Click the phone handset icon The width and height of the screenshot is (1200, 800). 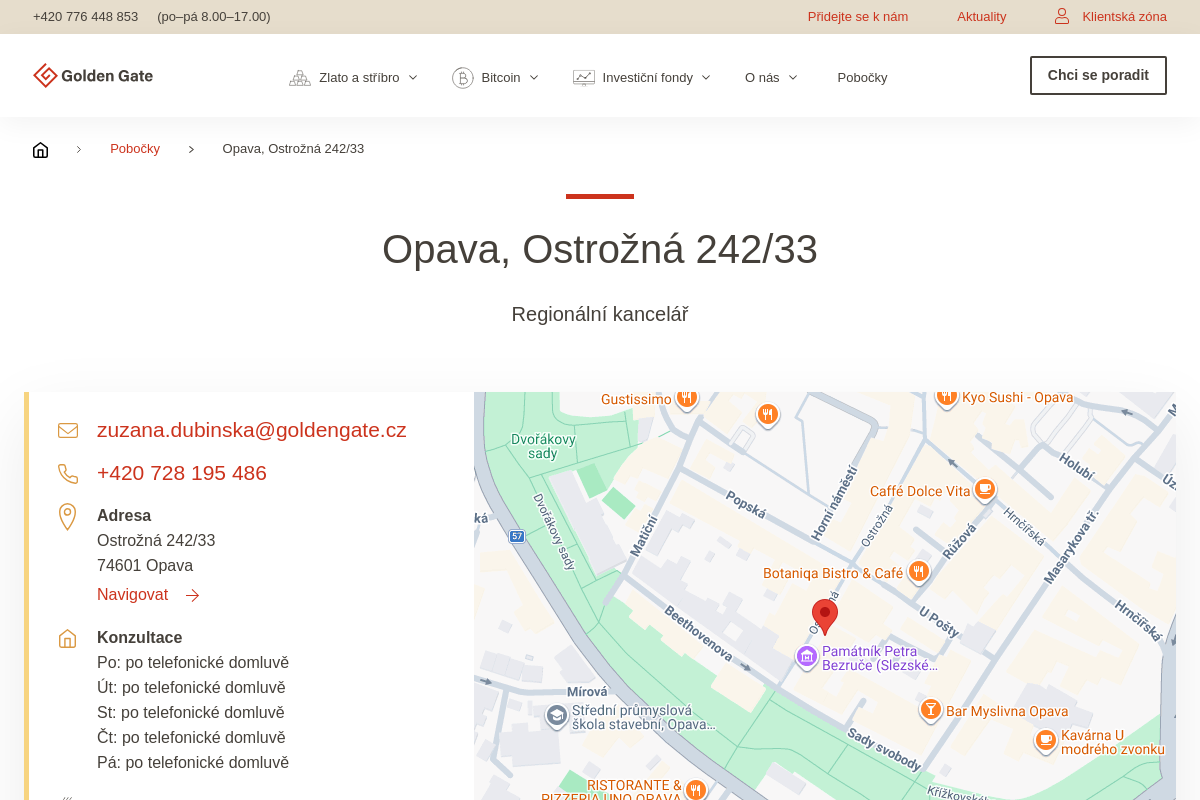pos(68,474)
